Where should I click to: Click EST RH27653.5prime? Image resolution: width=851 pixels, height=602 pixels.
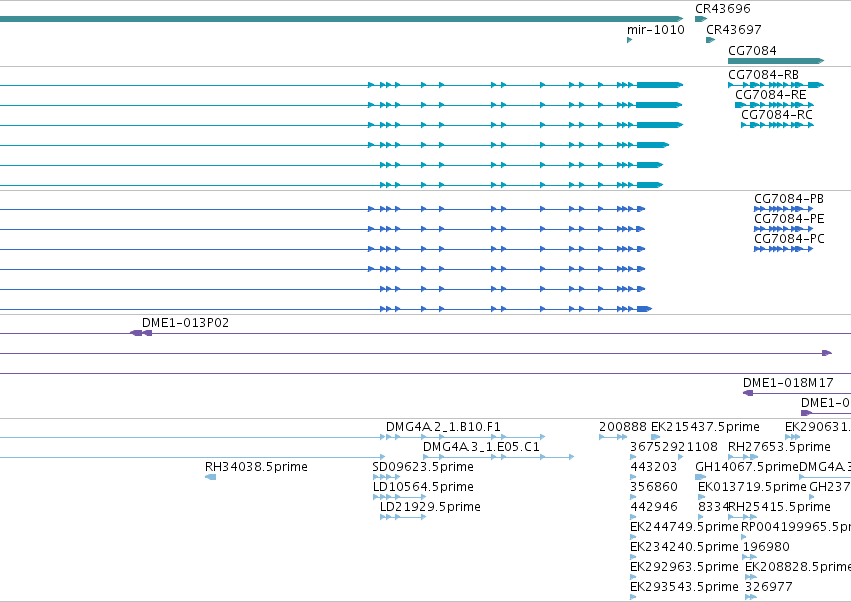pos(743,457)
